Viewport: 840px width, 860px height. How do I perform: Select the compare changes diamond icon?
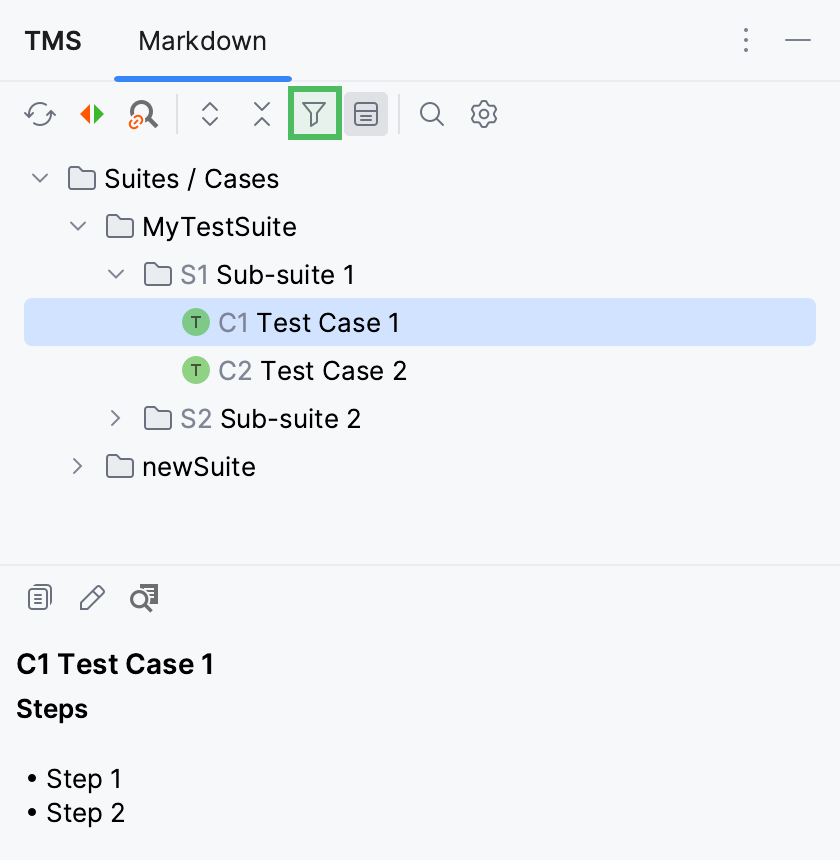[x=94, y=114]
